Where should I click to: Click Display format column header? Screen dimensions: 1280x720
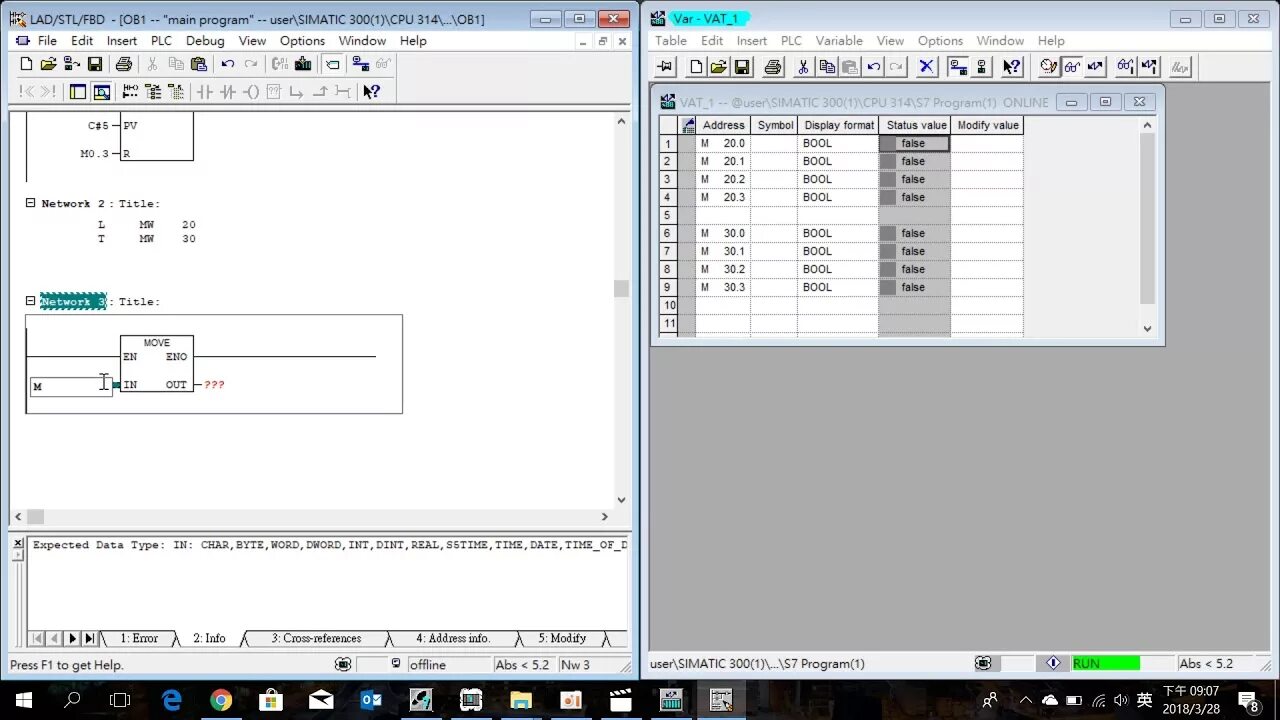(839, 125)
